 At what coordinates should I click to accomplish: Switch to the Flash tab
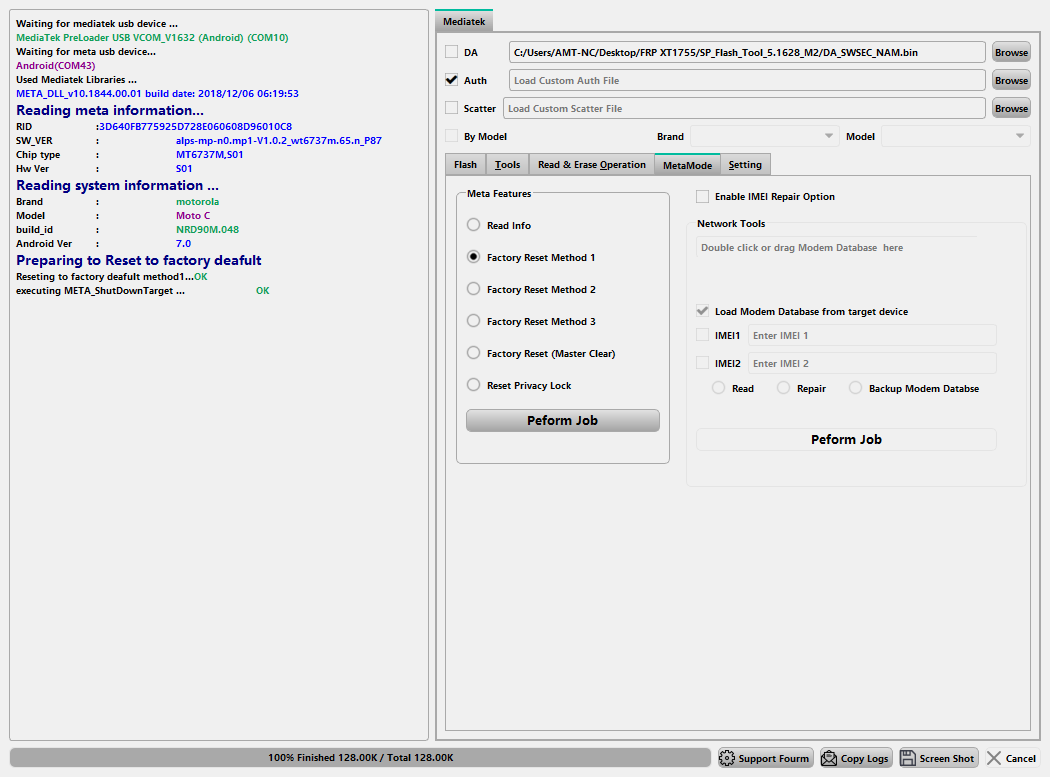click(465, 165)
